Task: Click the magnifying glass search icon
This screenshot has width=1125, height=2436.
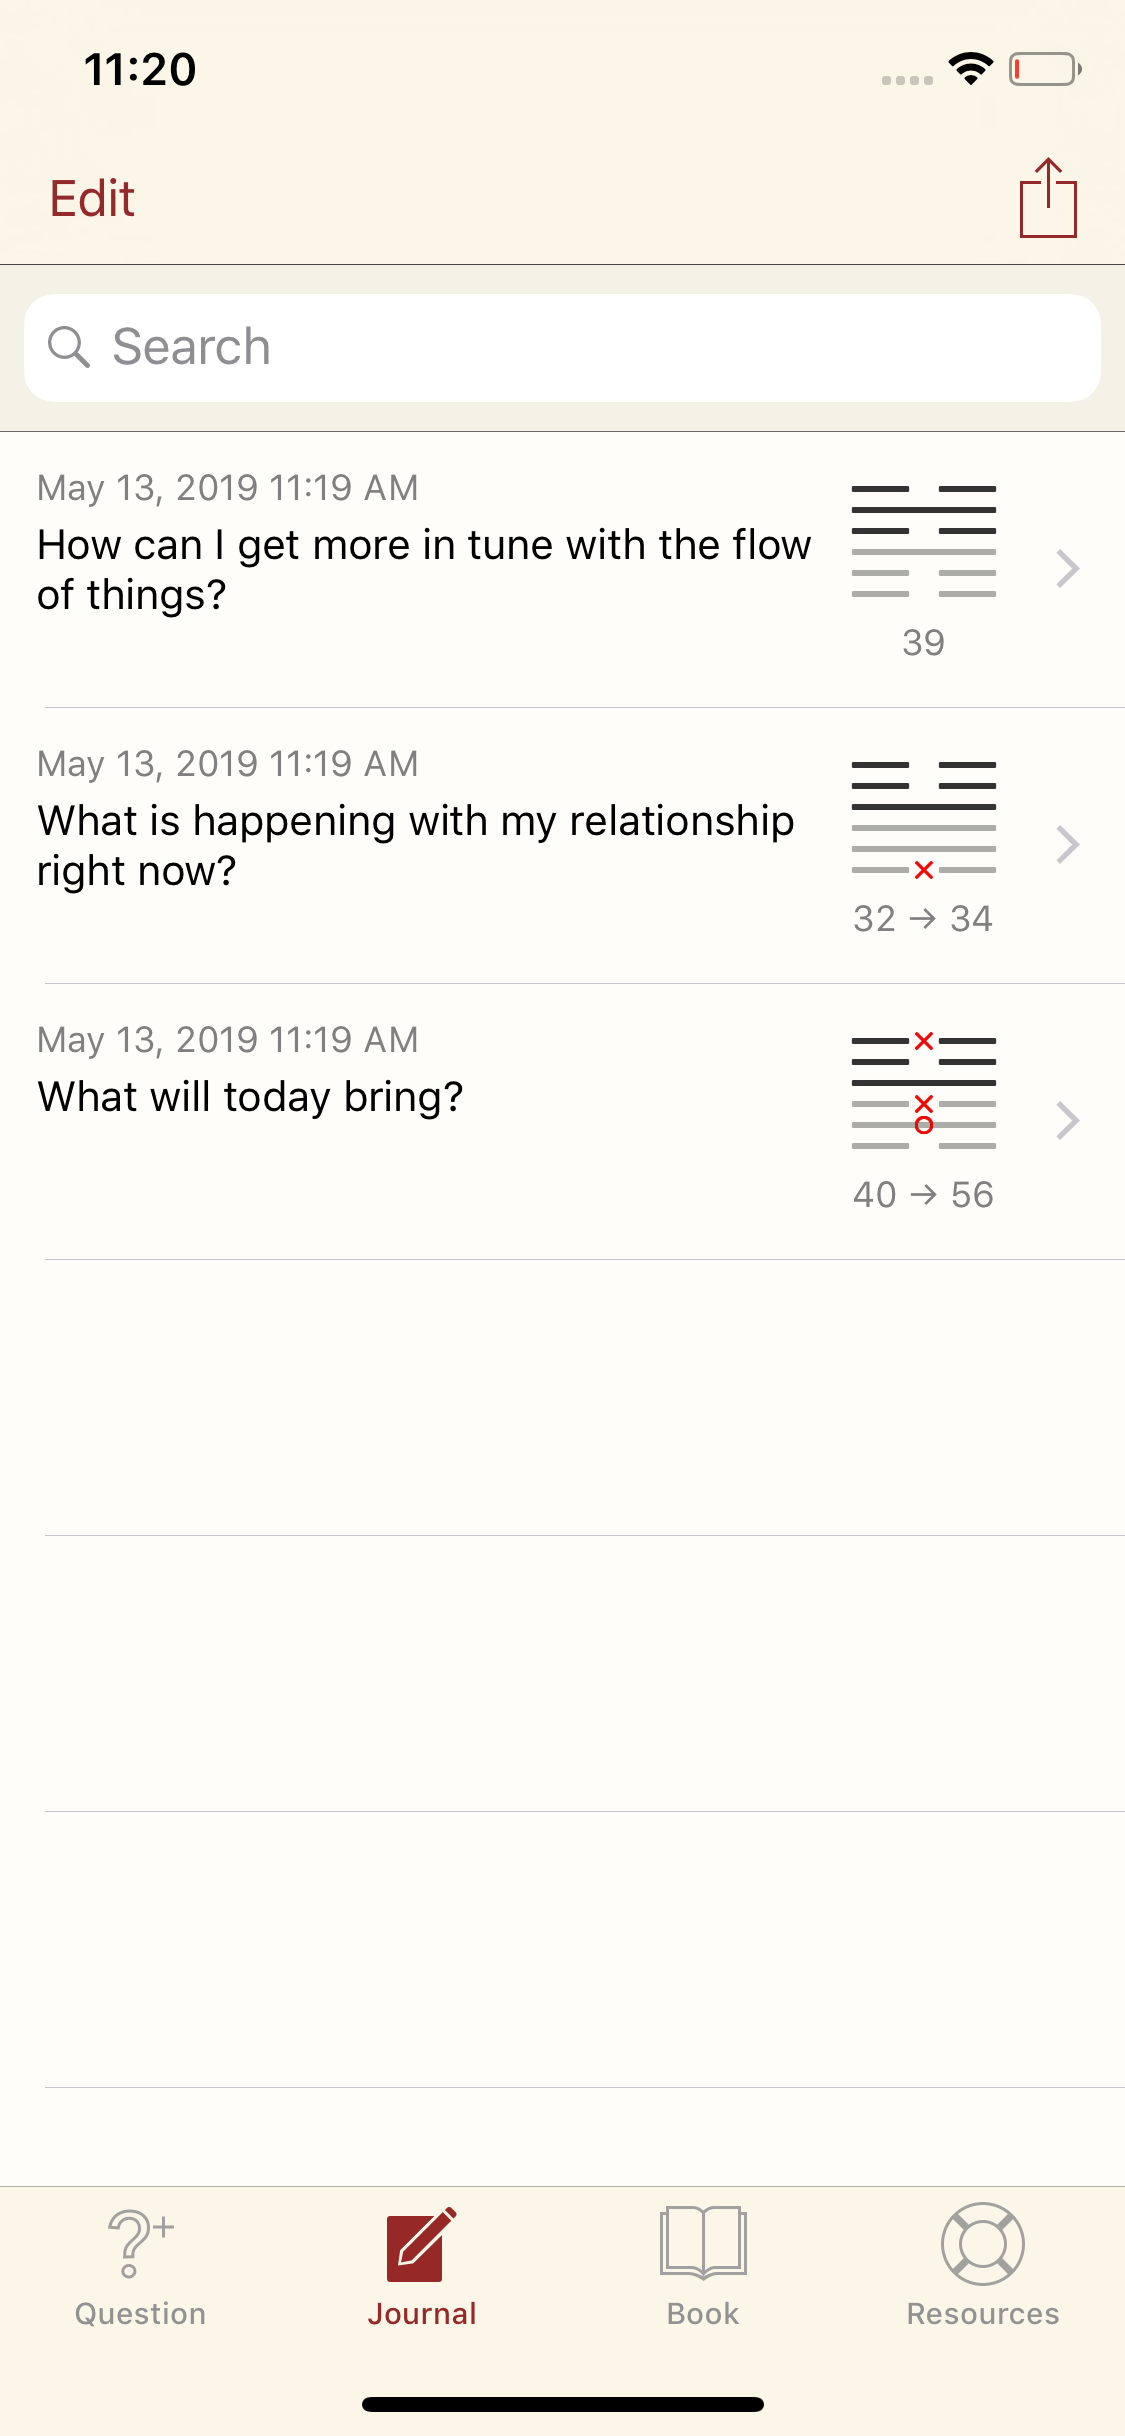Action: click(69, 347)
